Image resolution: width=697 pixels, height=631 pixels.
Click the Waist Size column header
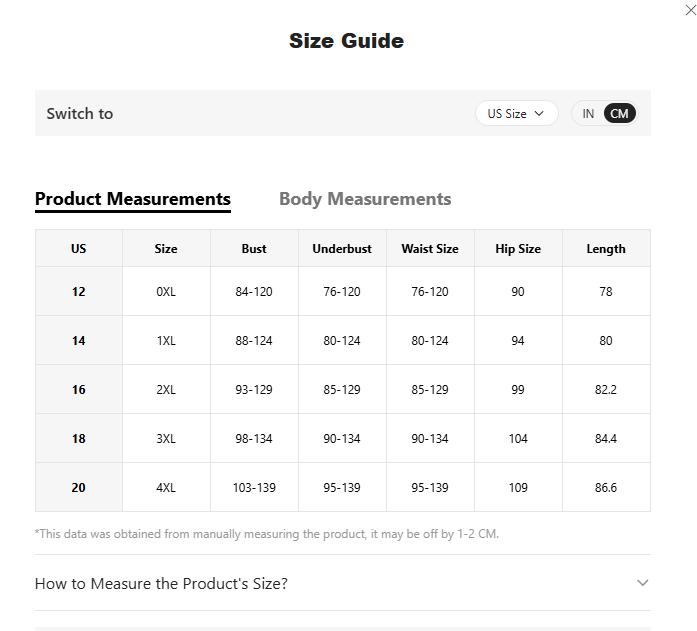430,249
